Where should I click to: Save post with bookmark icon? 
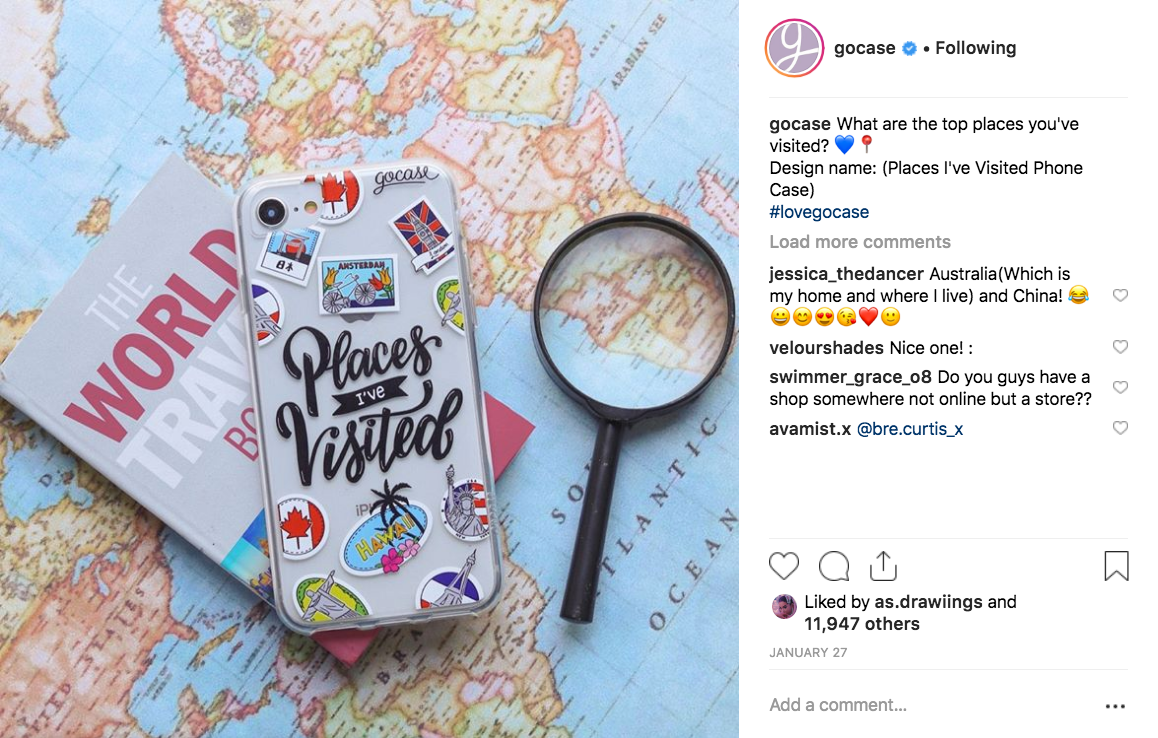(x=1116, y=566)
